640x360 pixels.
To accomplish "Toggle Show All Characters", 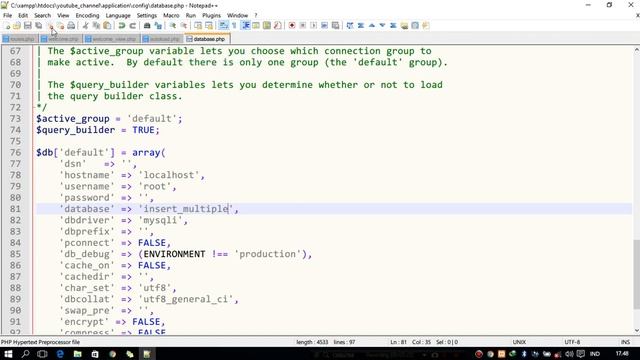I will [234, 26].
